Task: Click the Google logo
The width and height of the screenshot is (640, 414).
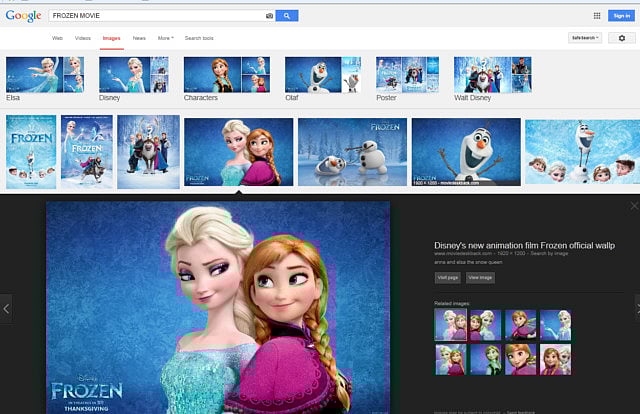Action: [23, 16]
